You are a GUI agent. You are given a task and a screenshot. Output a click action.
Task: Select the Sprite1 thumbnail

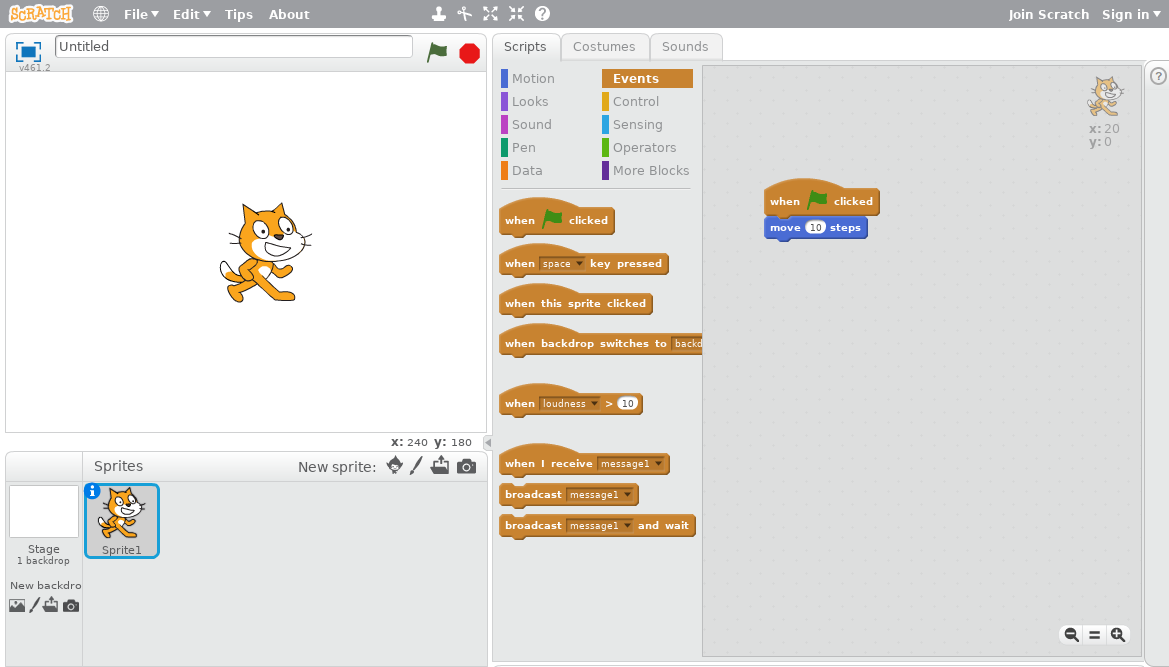(122, 520)
